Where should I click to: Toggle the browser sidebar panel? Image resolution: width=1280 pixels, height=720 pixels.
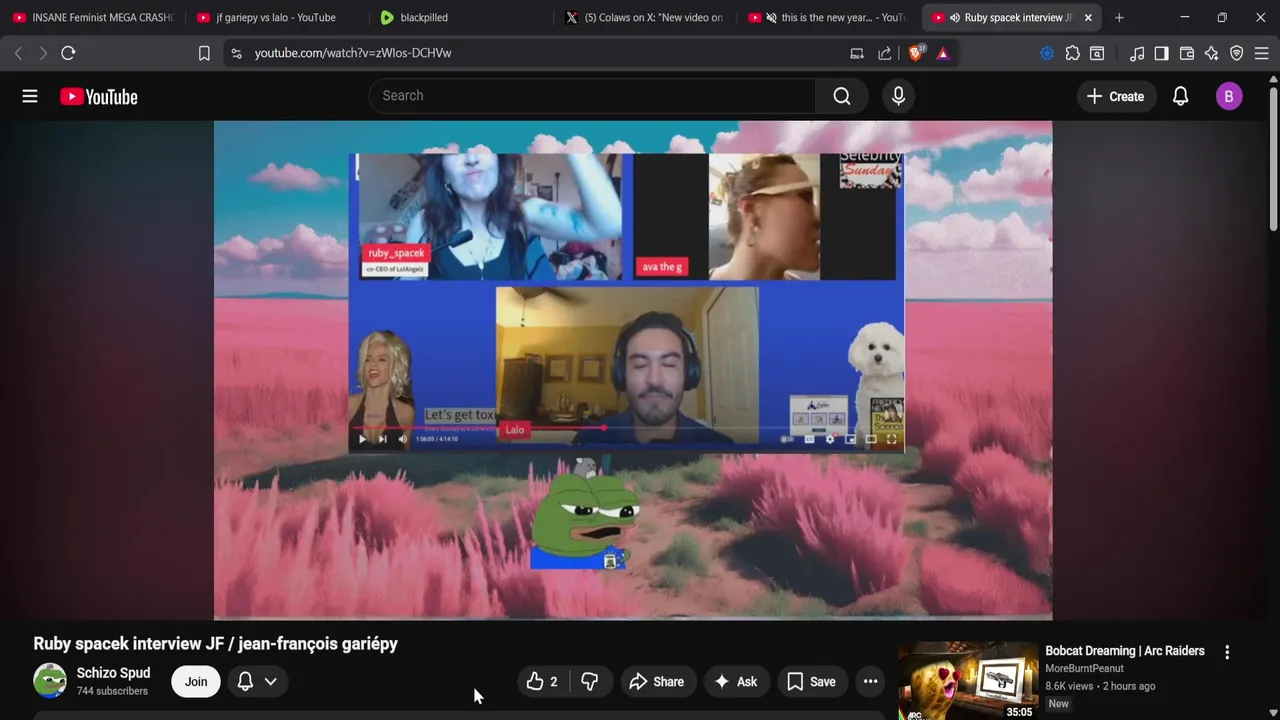point(1161,53)
